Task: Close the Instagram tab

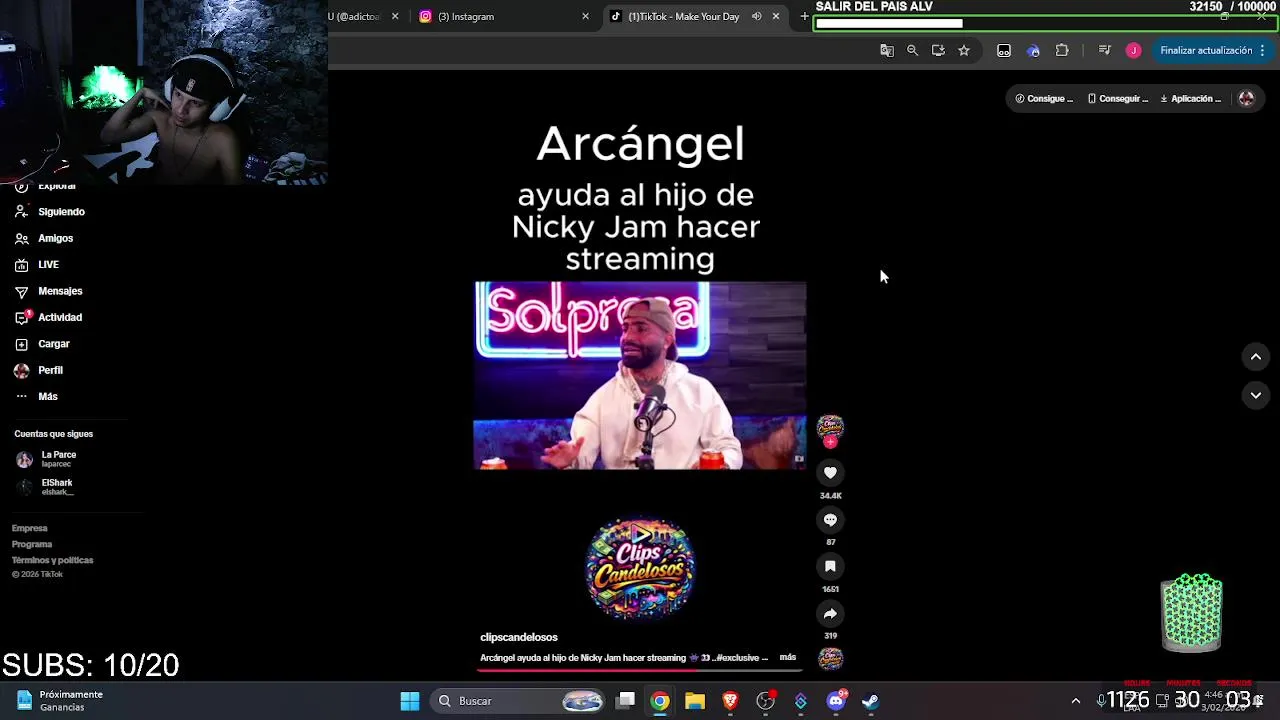Action: coord(586,16)
